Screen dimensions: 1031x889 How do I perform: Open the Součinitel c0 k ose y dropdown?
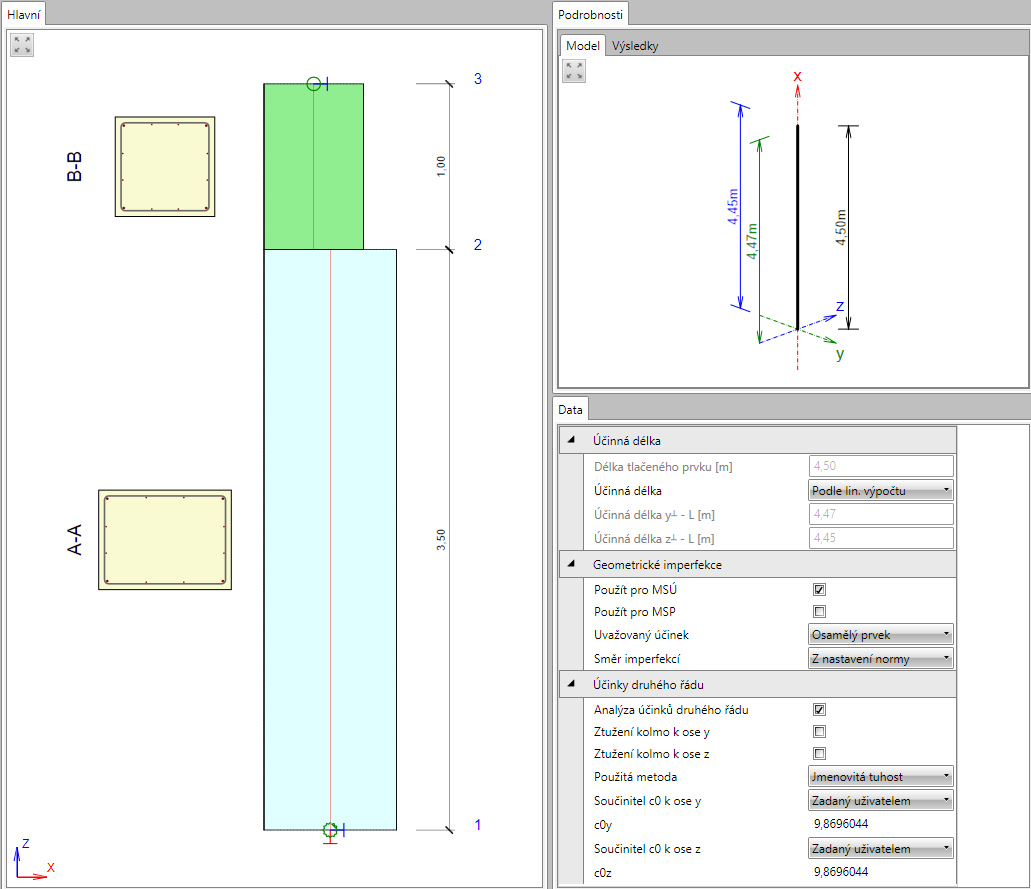pos(880,800)
